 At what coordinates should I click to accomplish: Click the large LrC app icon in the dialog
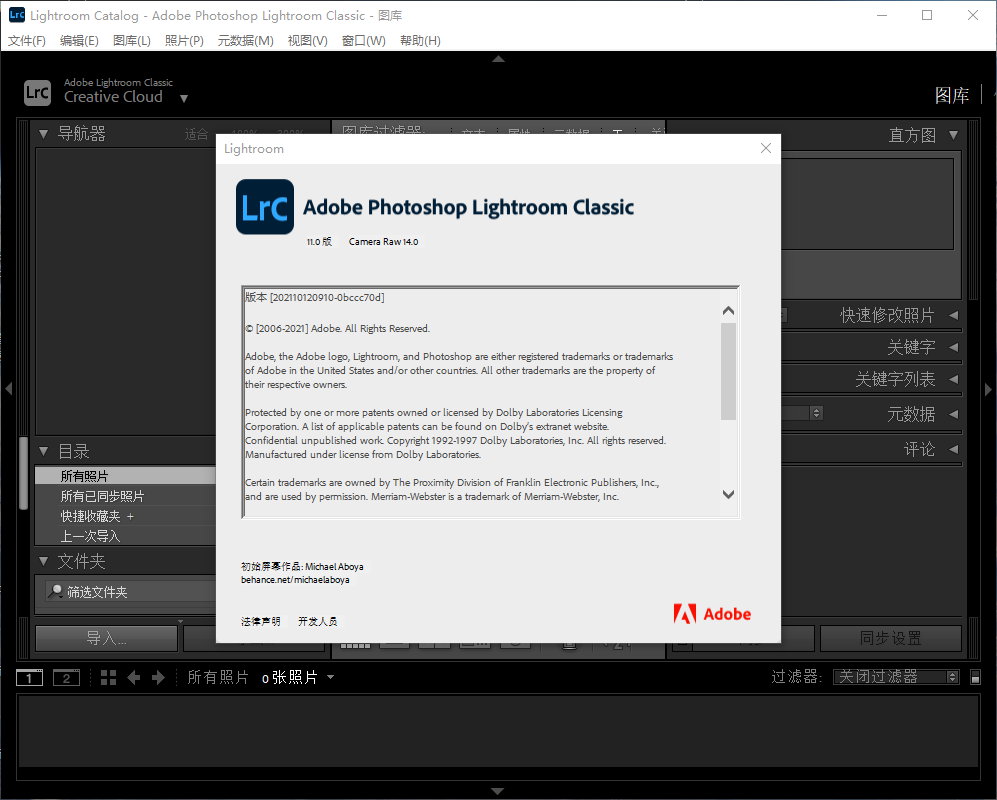(265, 207)
